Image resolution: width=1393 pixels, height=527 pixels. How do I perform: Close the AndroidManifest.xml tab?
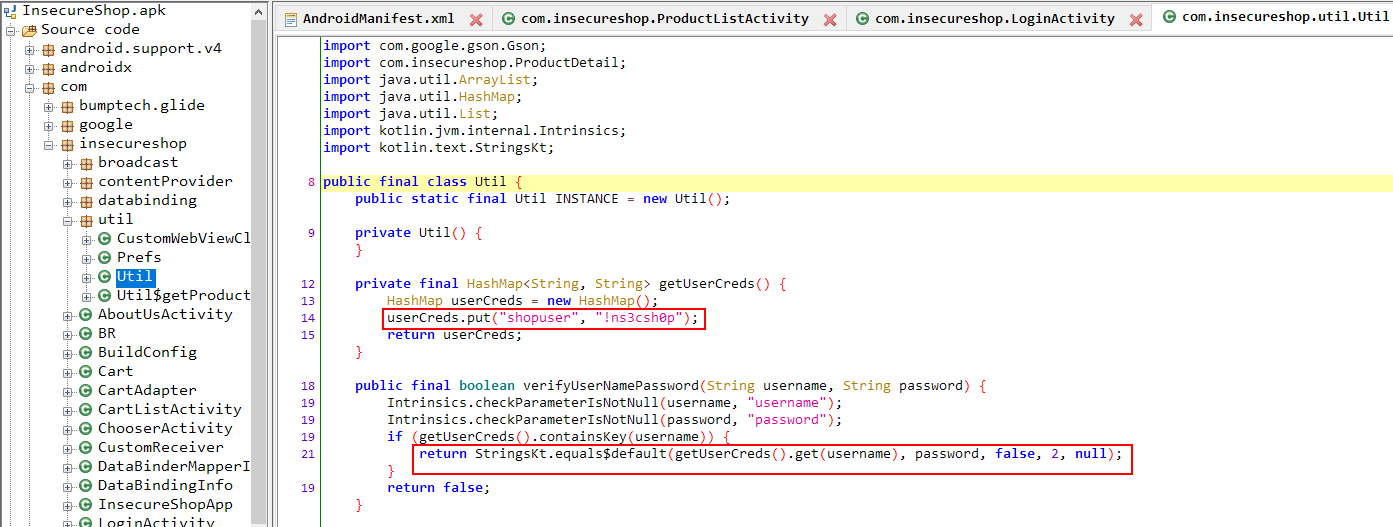[x=476, y=19]
